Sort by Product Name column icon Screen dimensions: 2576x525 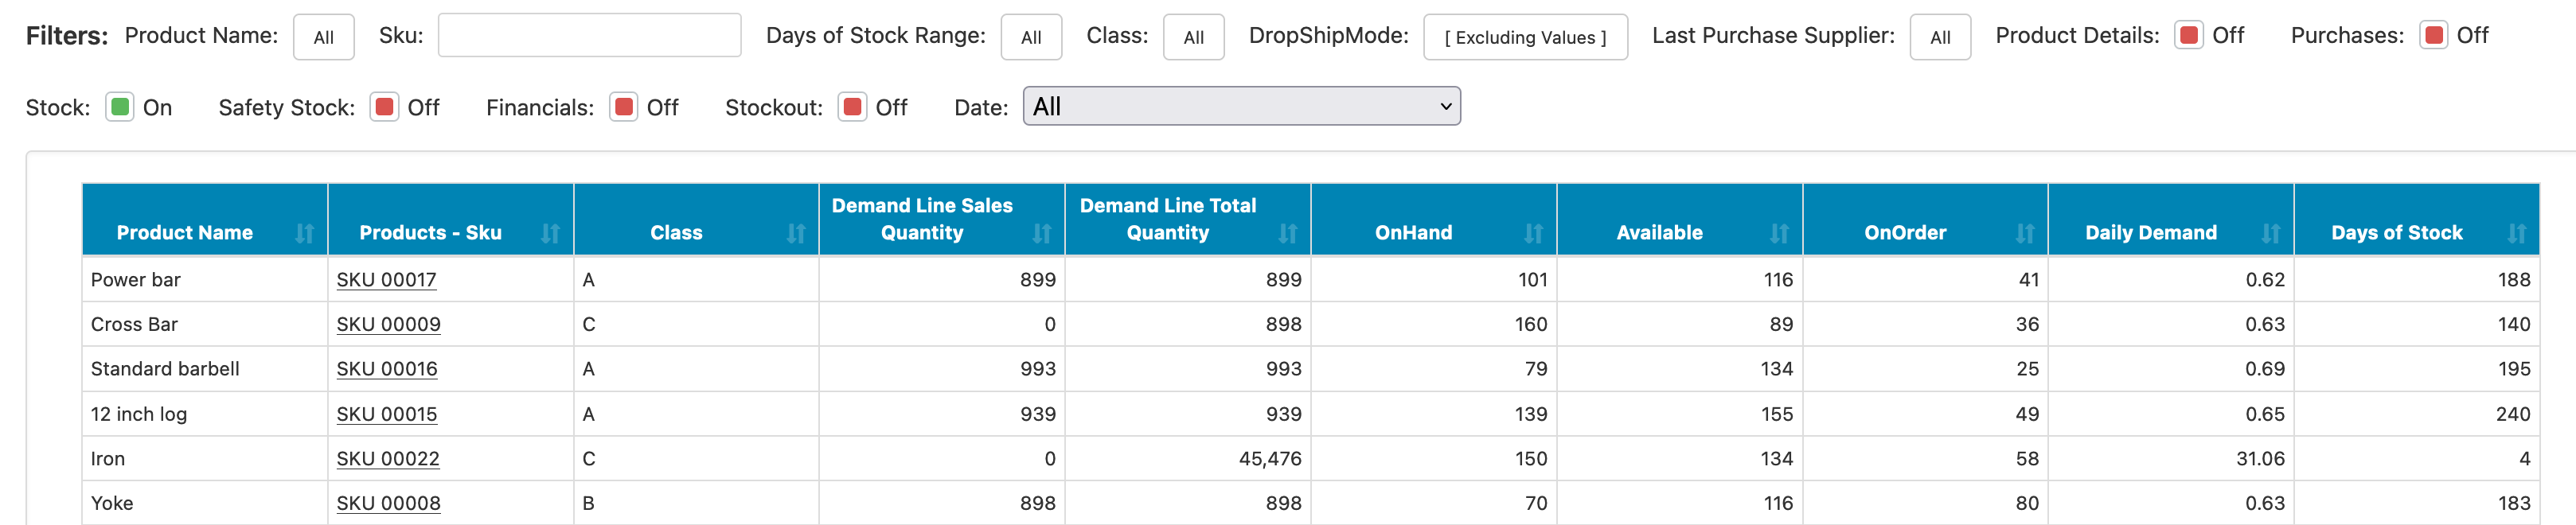tap(305, 233)
